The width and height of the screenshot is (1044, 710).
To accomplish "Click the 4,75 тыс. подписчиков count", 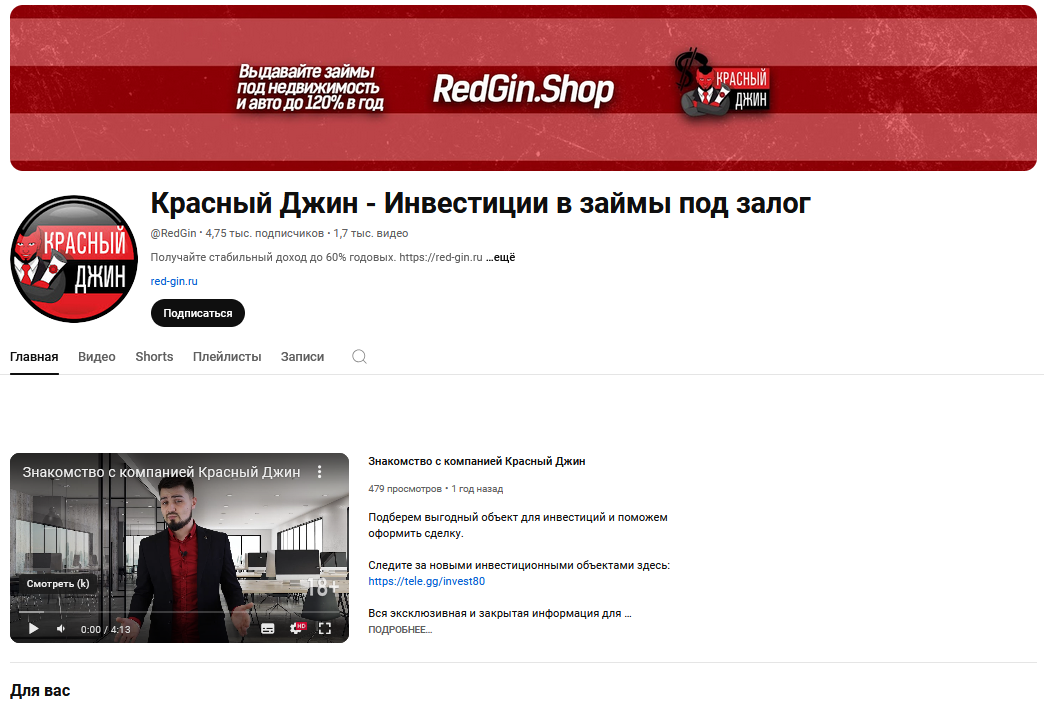I will coord(264,233).
